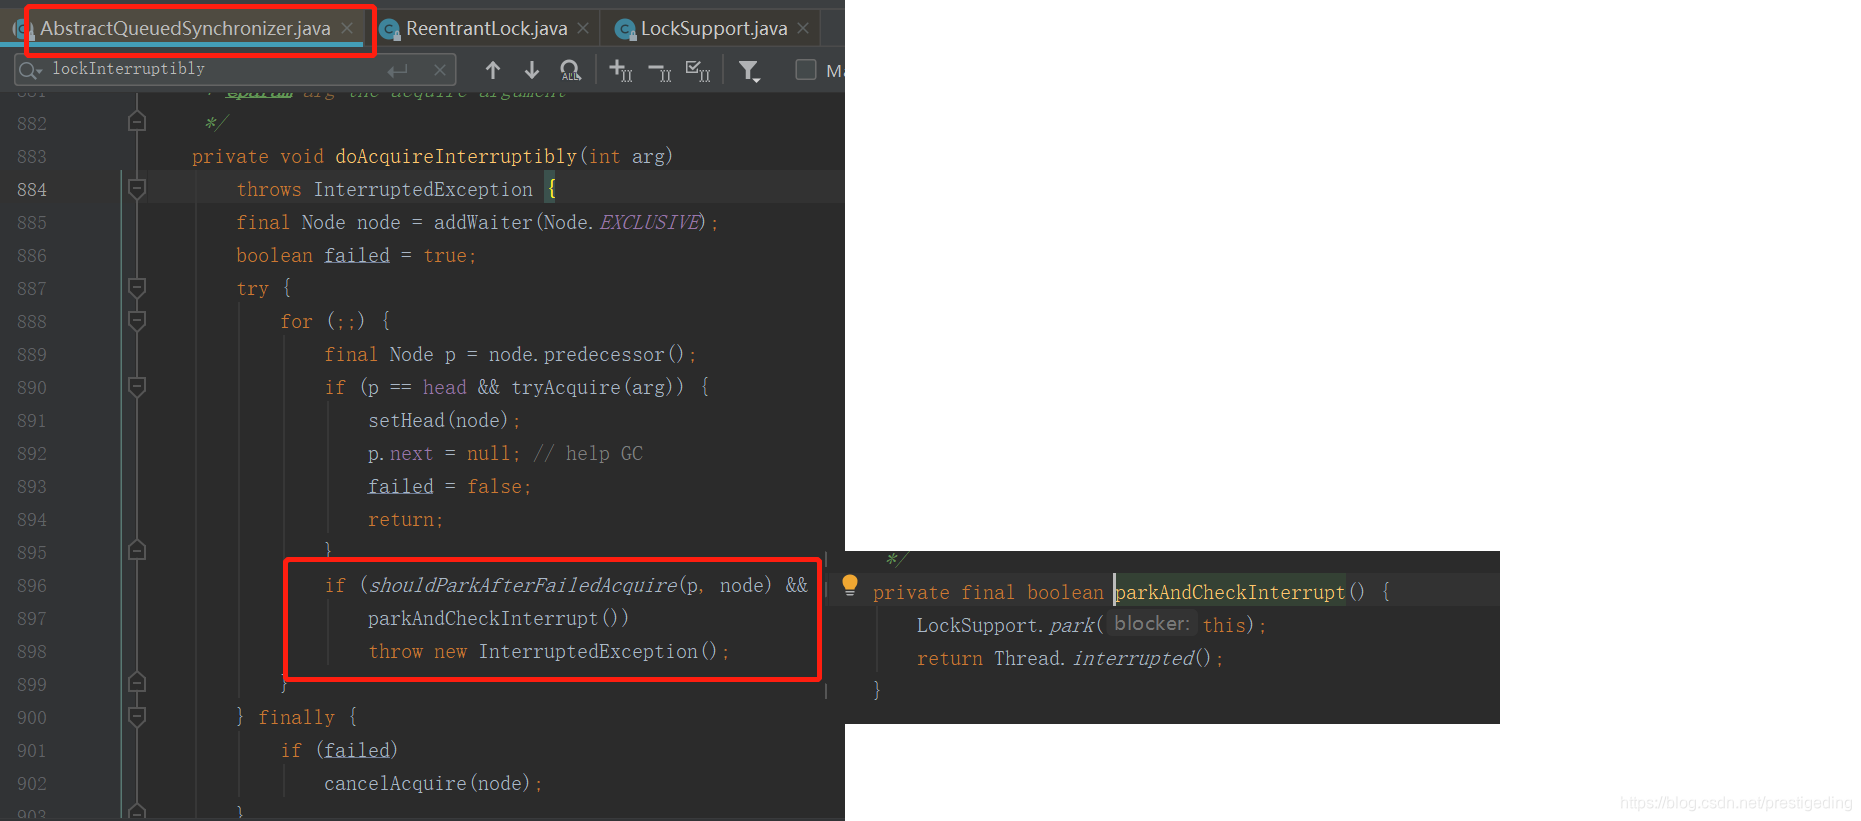Screen dimensions: 1861x821
Task: Click the Find All occurrences icon
Action: [570, 70]
